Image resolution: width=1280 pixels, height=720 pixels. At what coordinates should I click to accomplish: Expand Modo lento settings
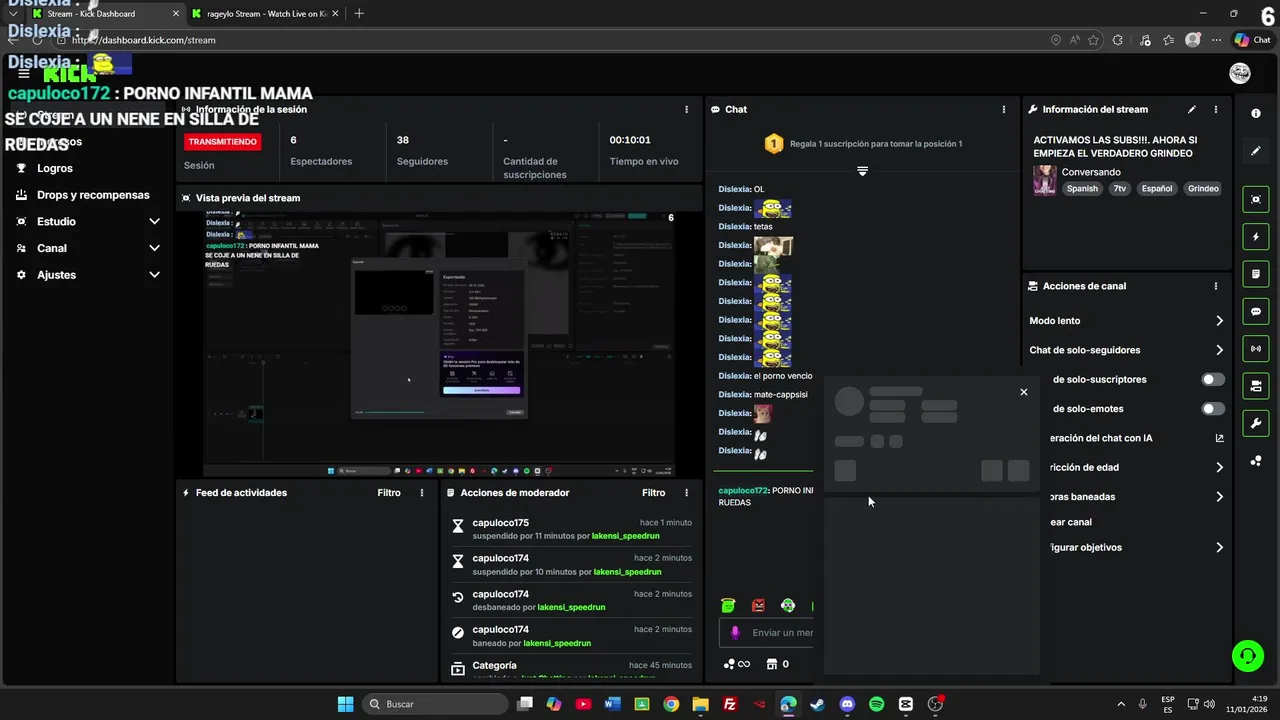pos(1219,321)
